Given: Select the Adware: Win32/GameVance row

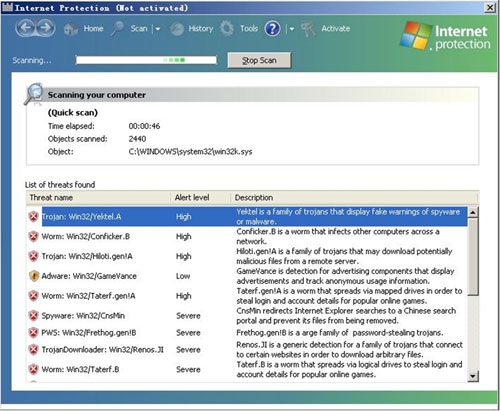Looking at the screenshot, I should coord(247,276).
